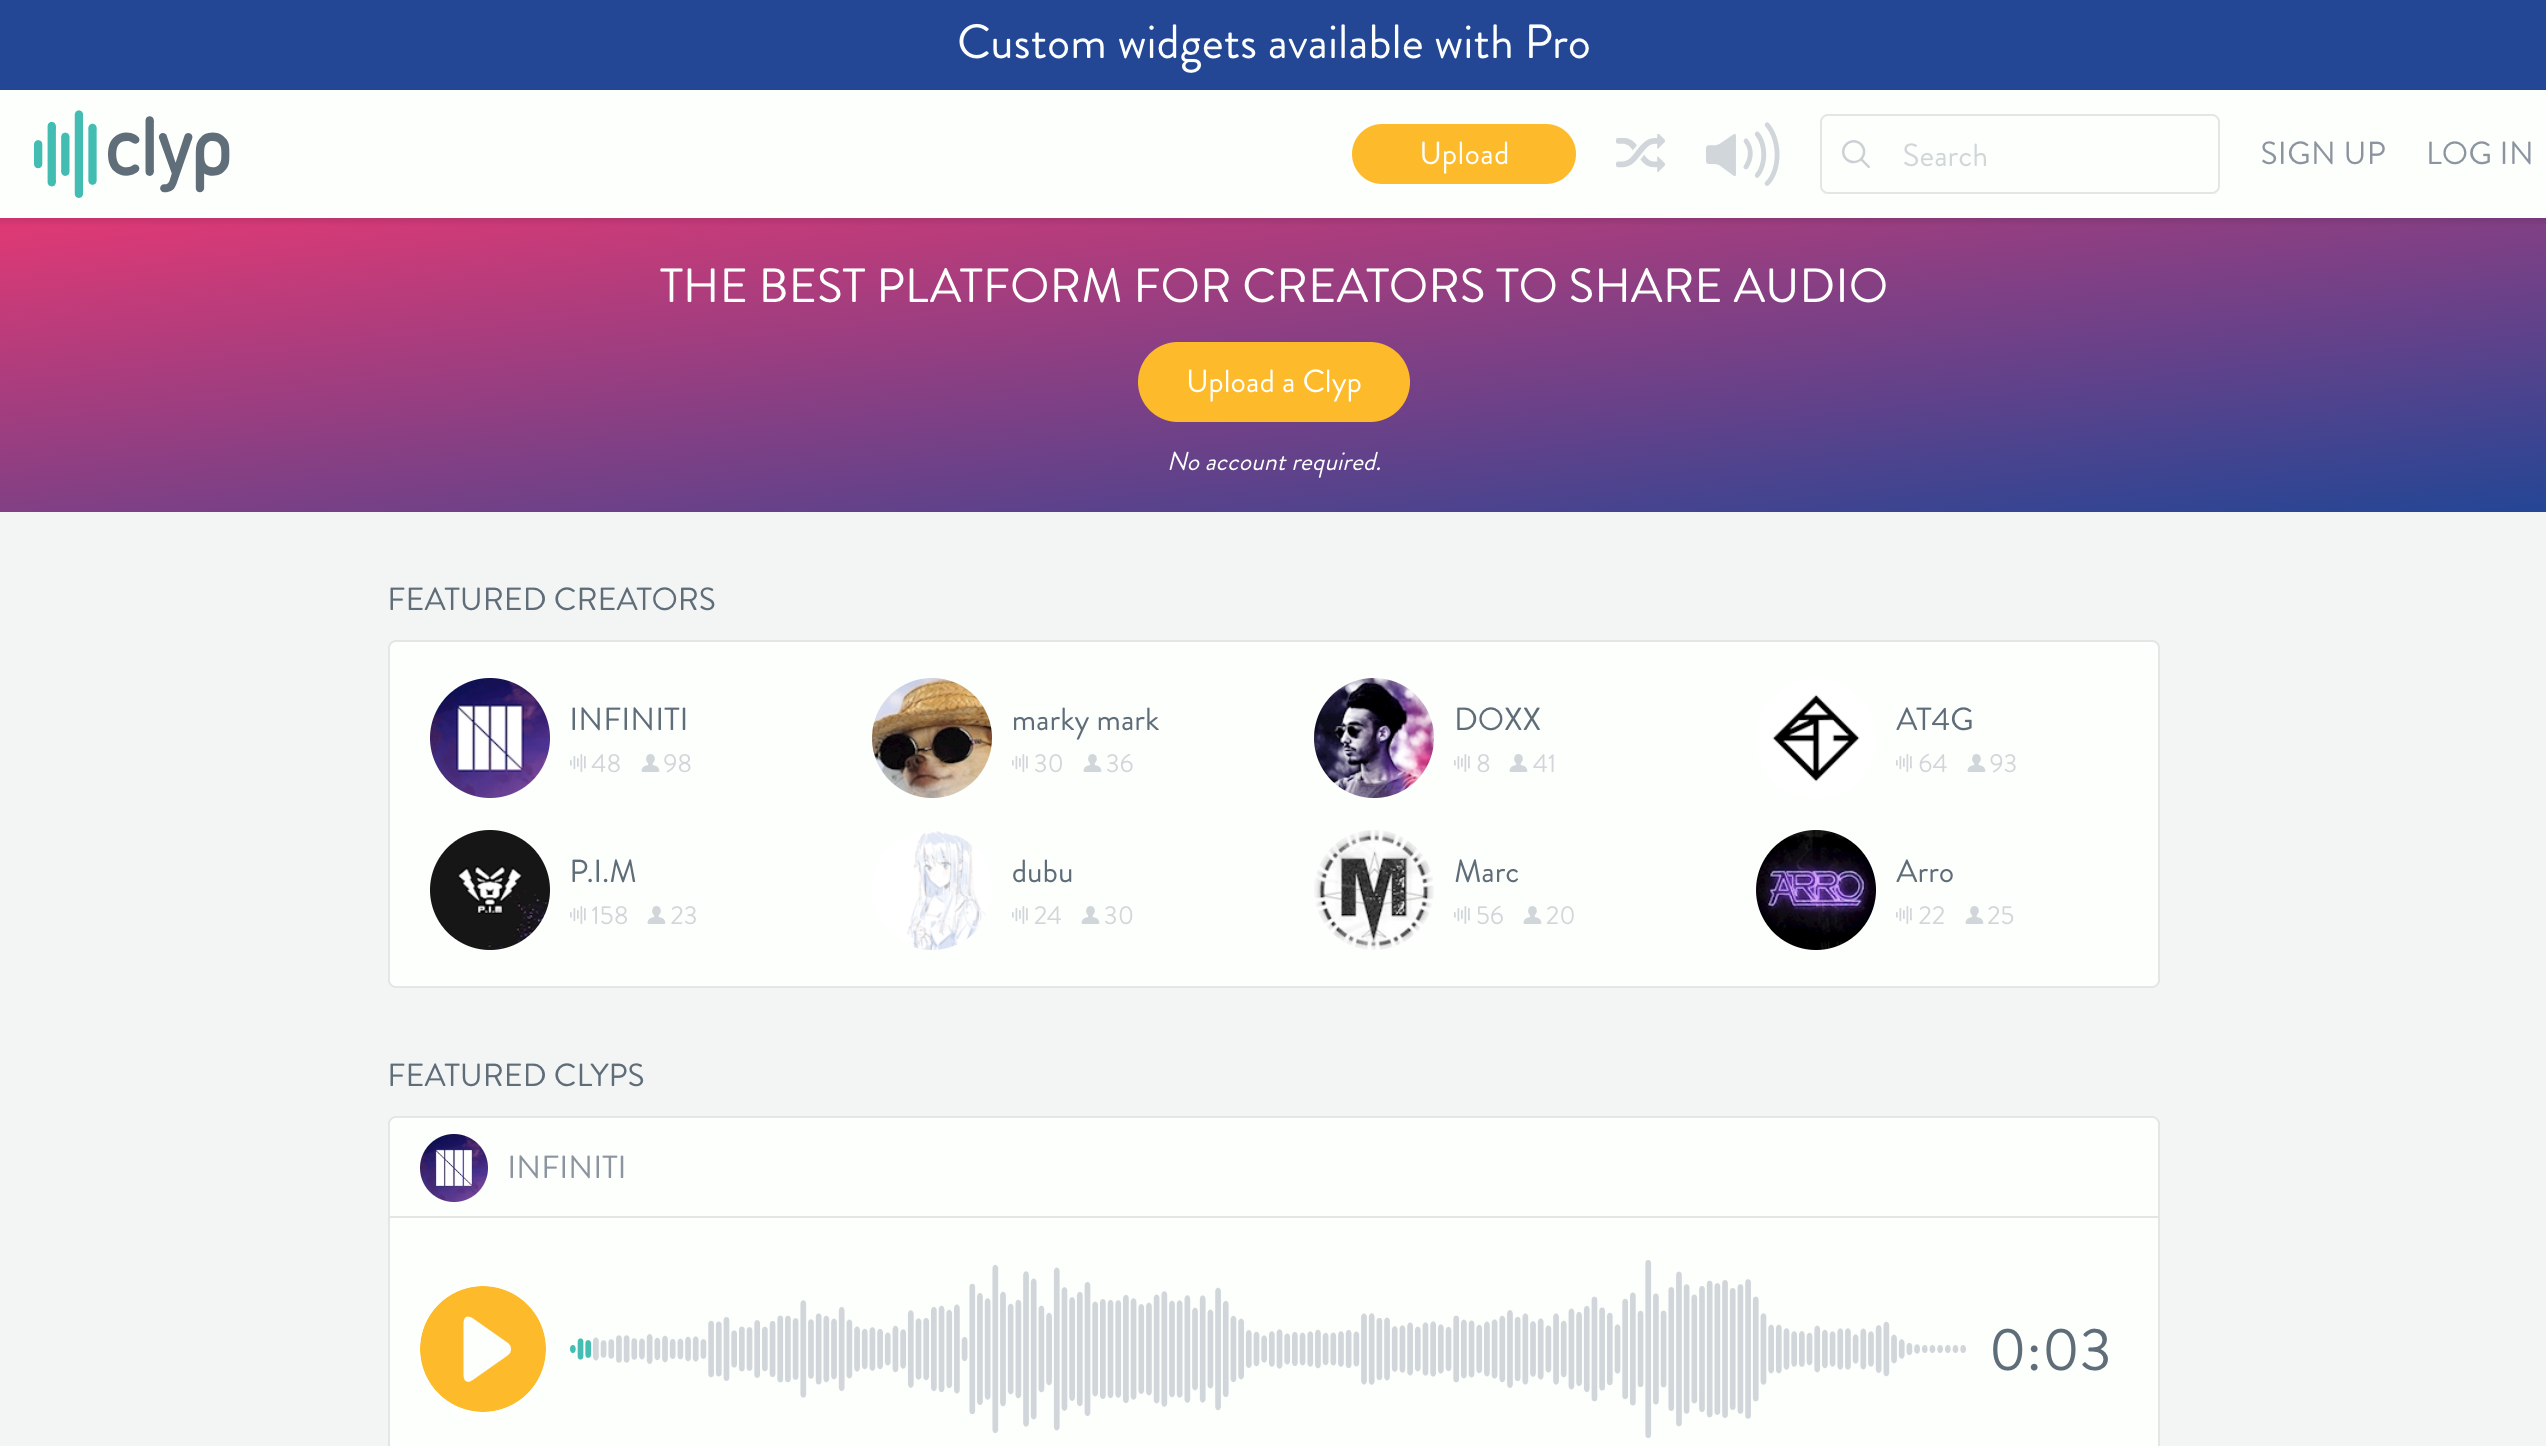Open the marky mark avatar with straw hat
This screenshot has width=2546, height=1446.
pos(931,738)
